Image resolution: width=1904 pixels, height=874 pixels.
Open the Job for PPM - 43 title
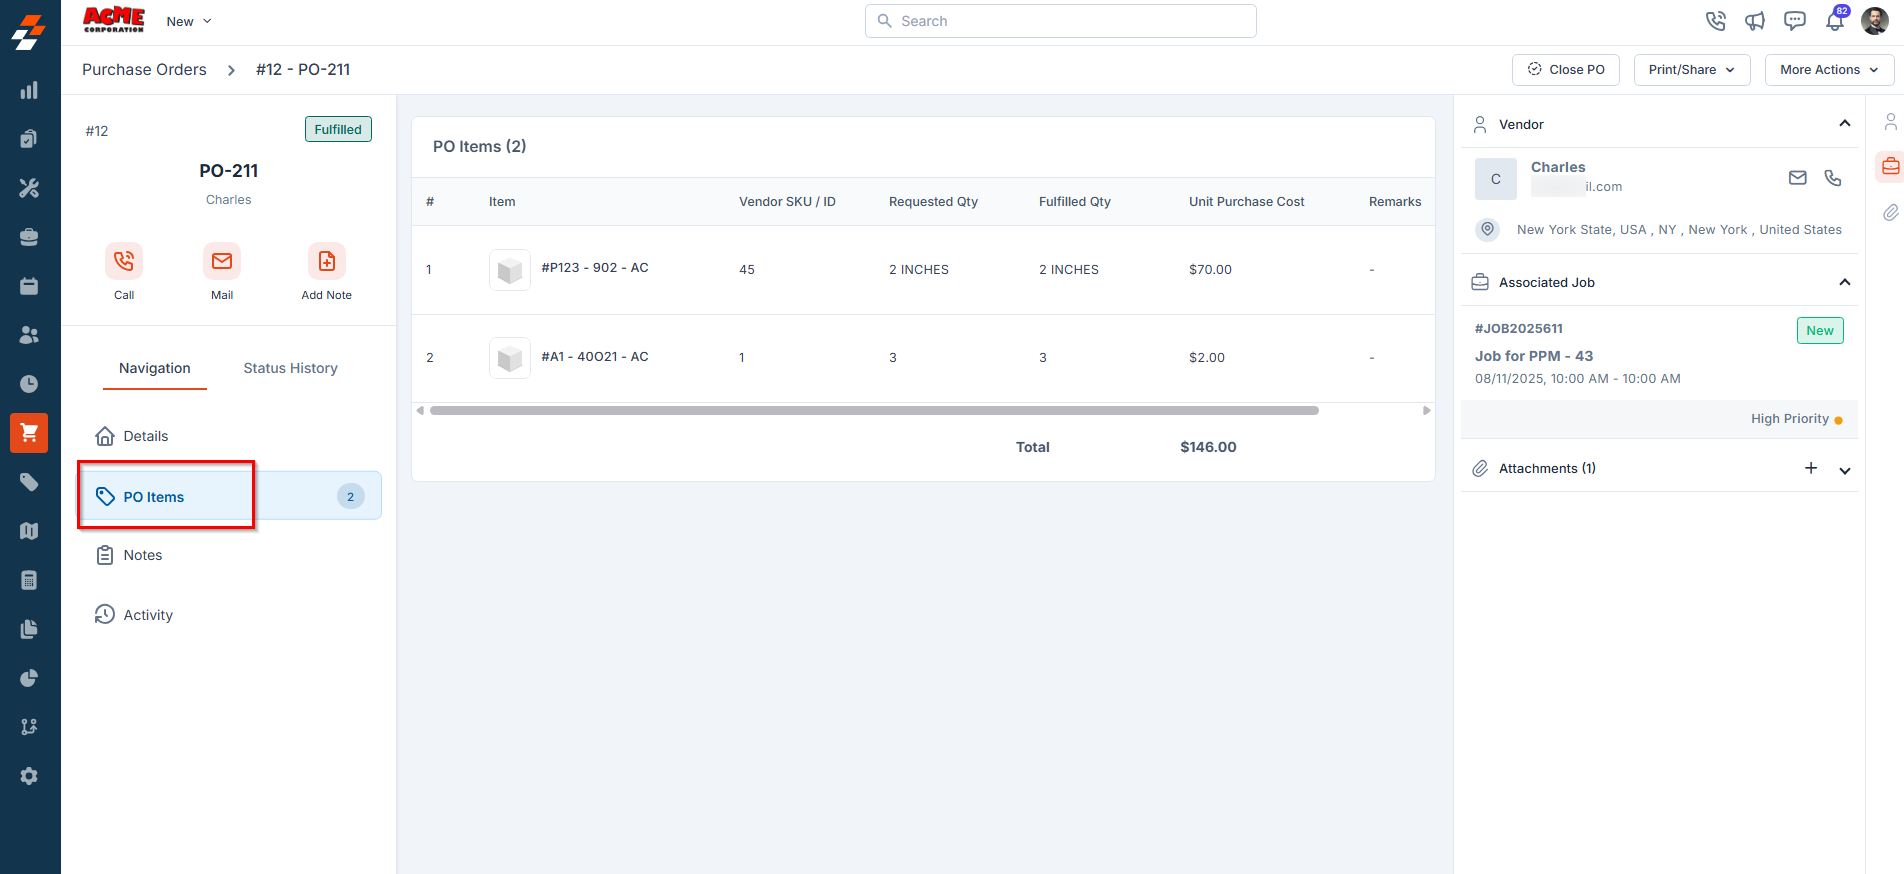[x=1534, y=356]
